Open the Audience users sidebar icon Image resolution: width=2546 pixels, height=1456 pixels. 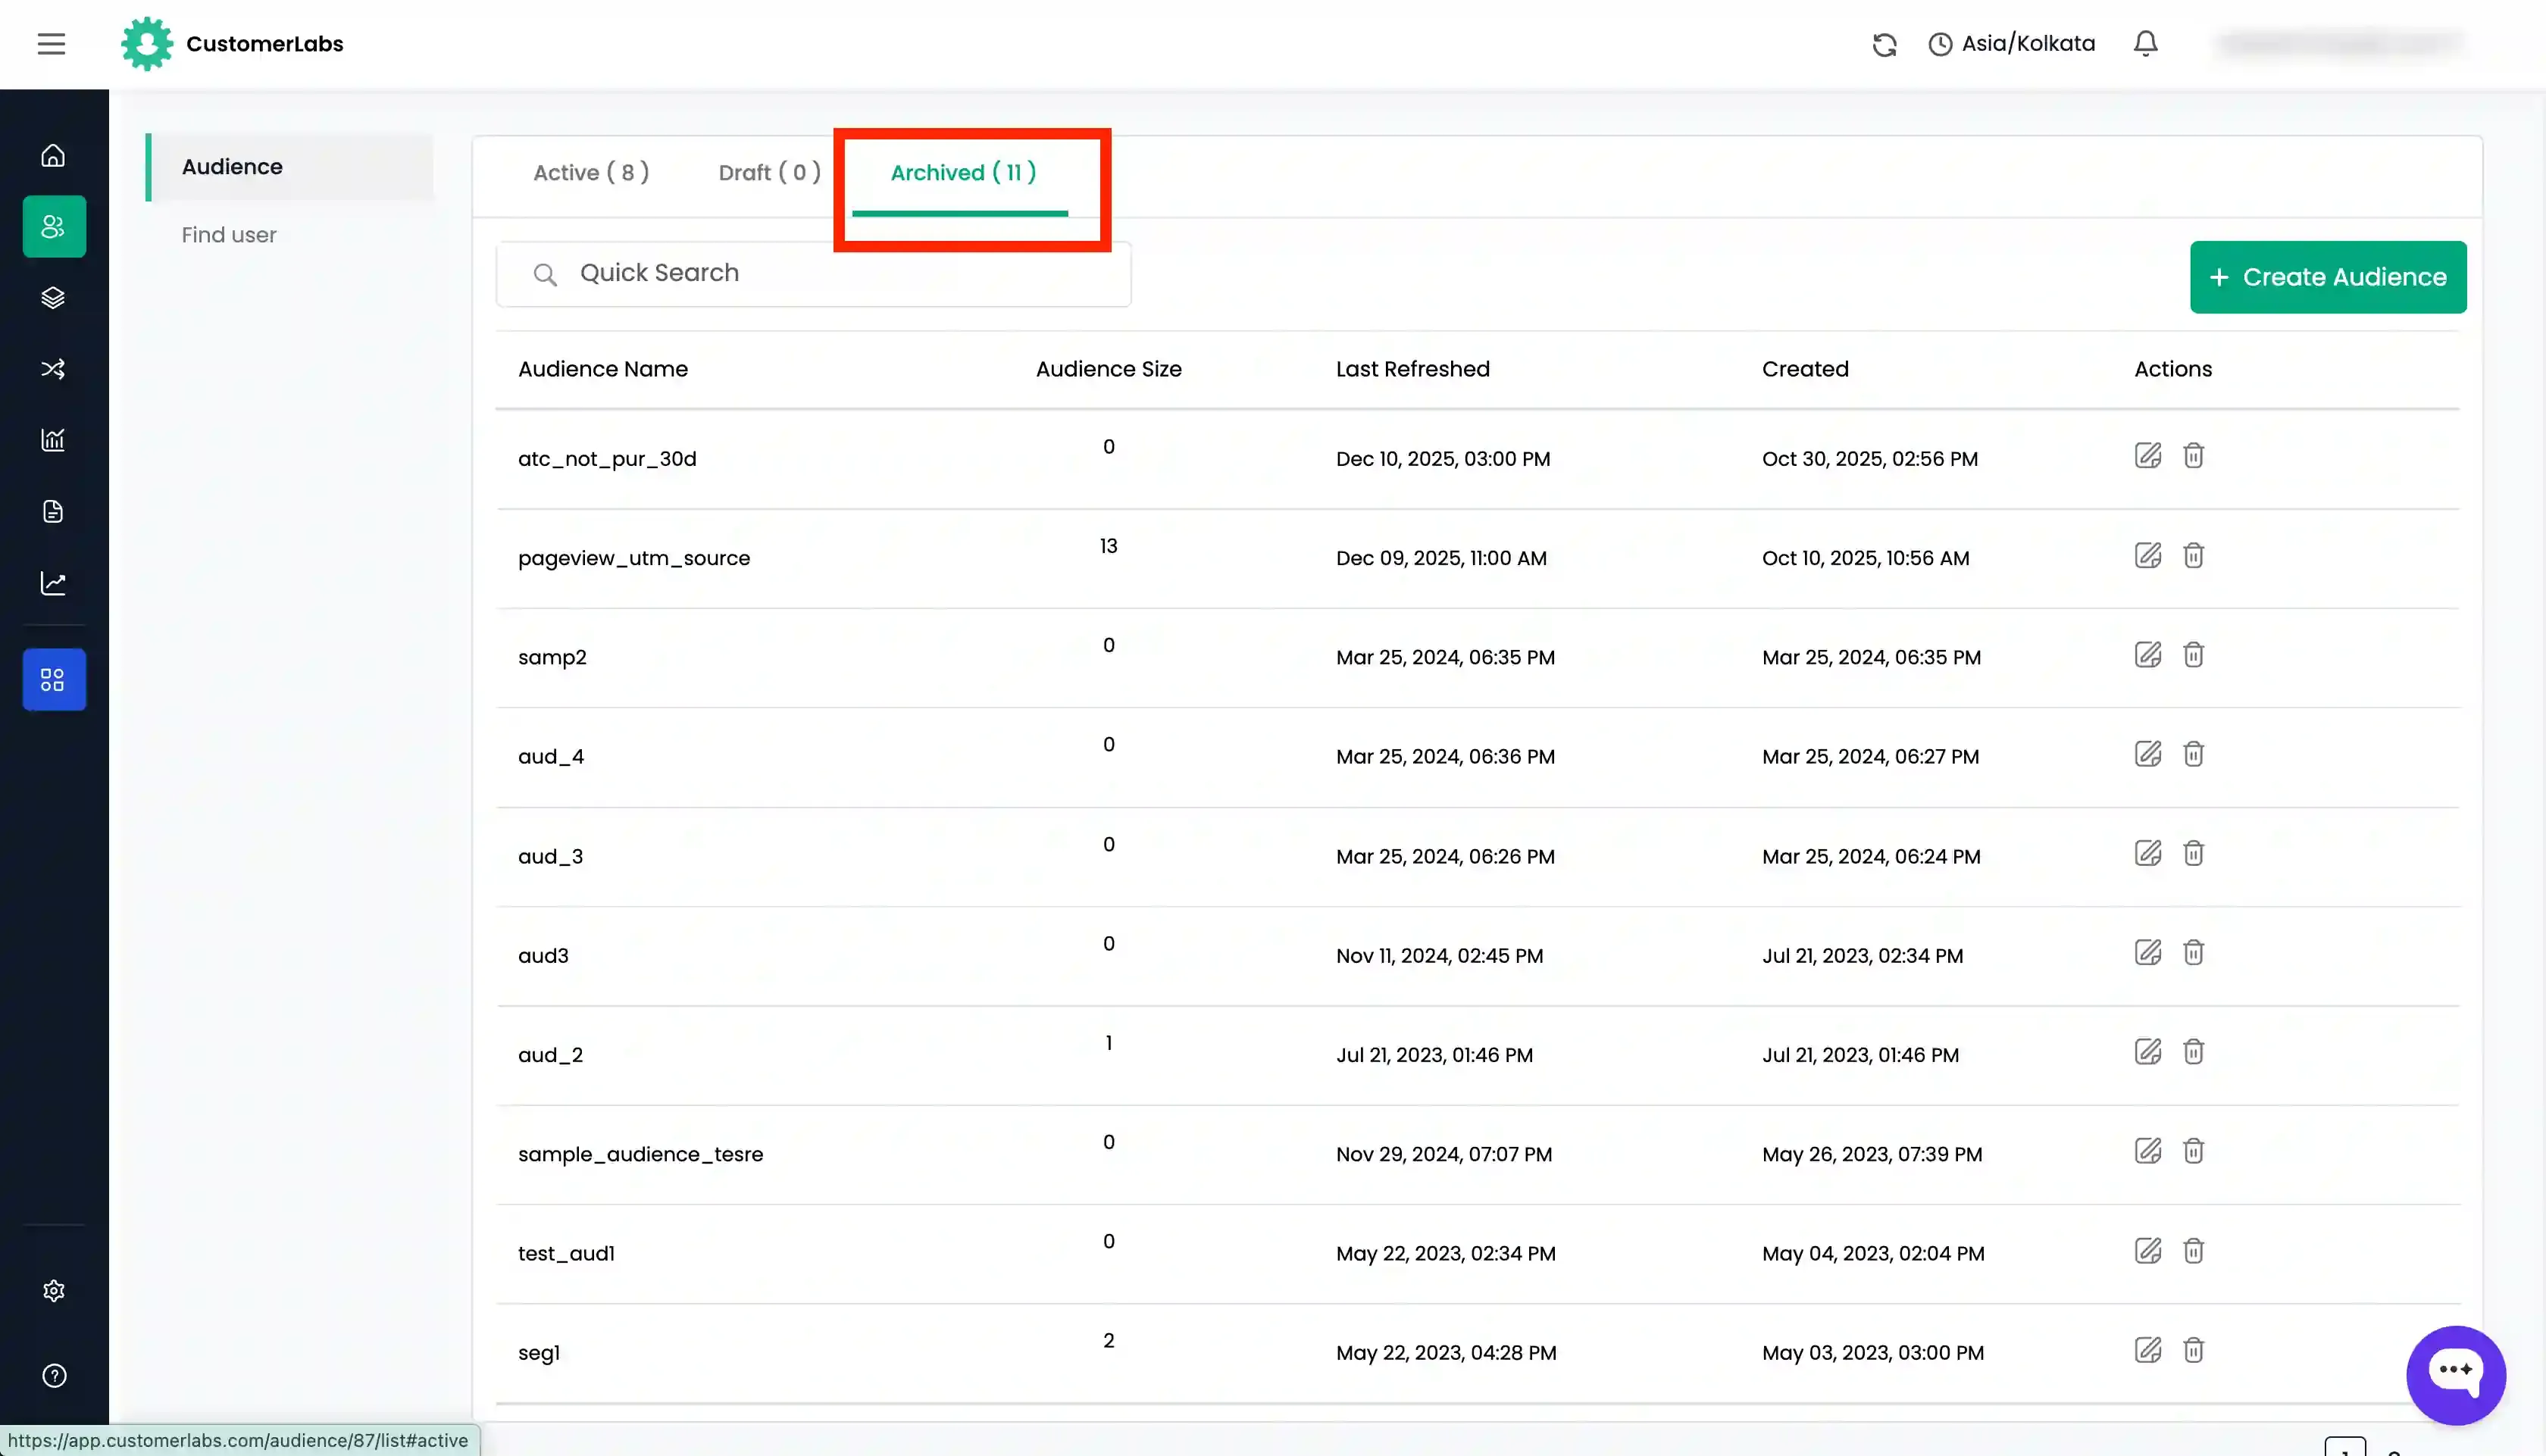click(x=54, y=227)
